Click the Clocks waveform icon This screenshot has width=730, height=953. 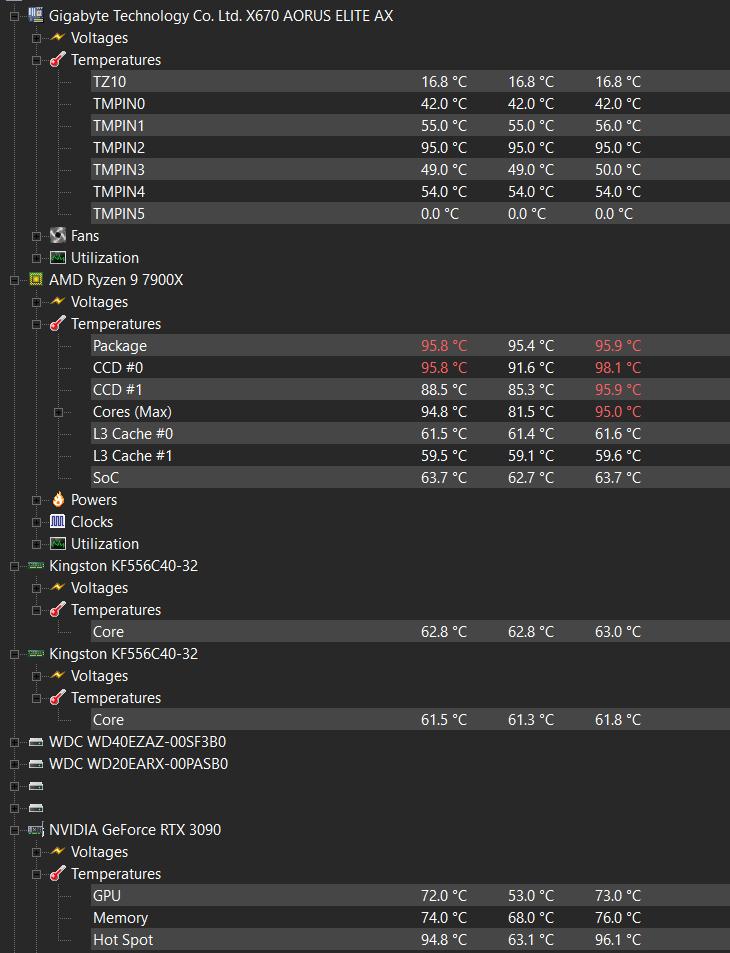coord(58,521)
